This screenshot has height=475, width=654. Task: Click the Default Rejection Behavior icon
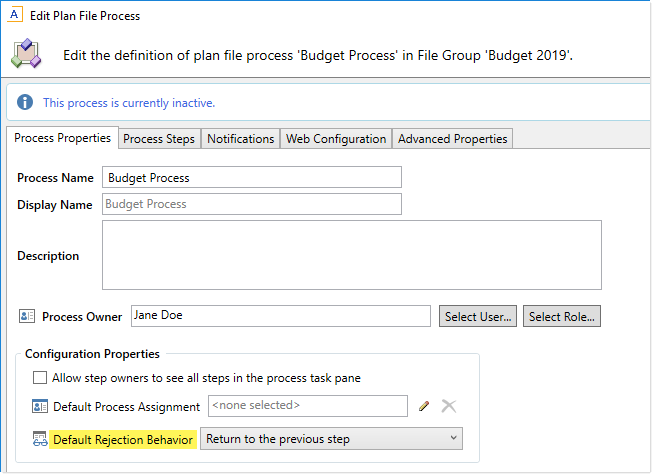coord(40,439)
